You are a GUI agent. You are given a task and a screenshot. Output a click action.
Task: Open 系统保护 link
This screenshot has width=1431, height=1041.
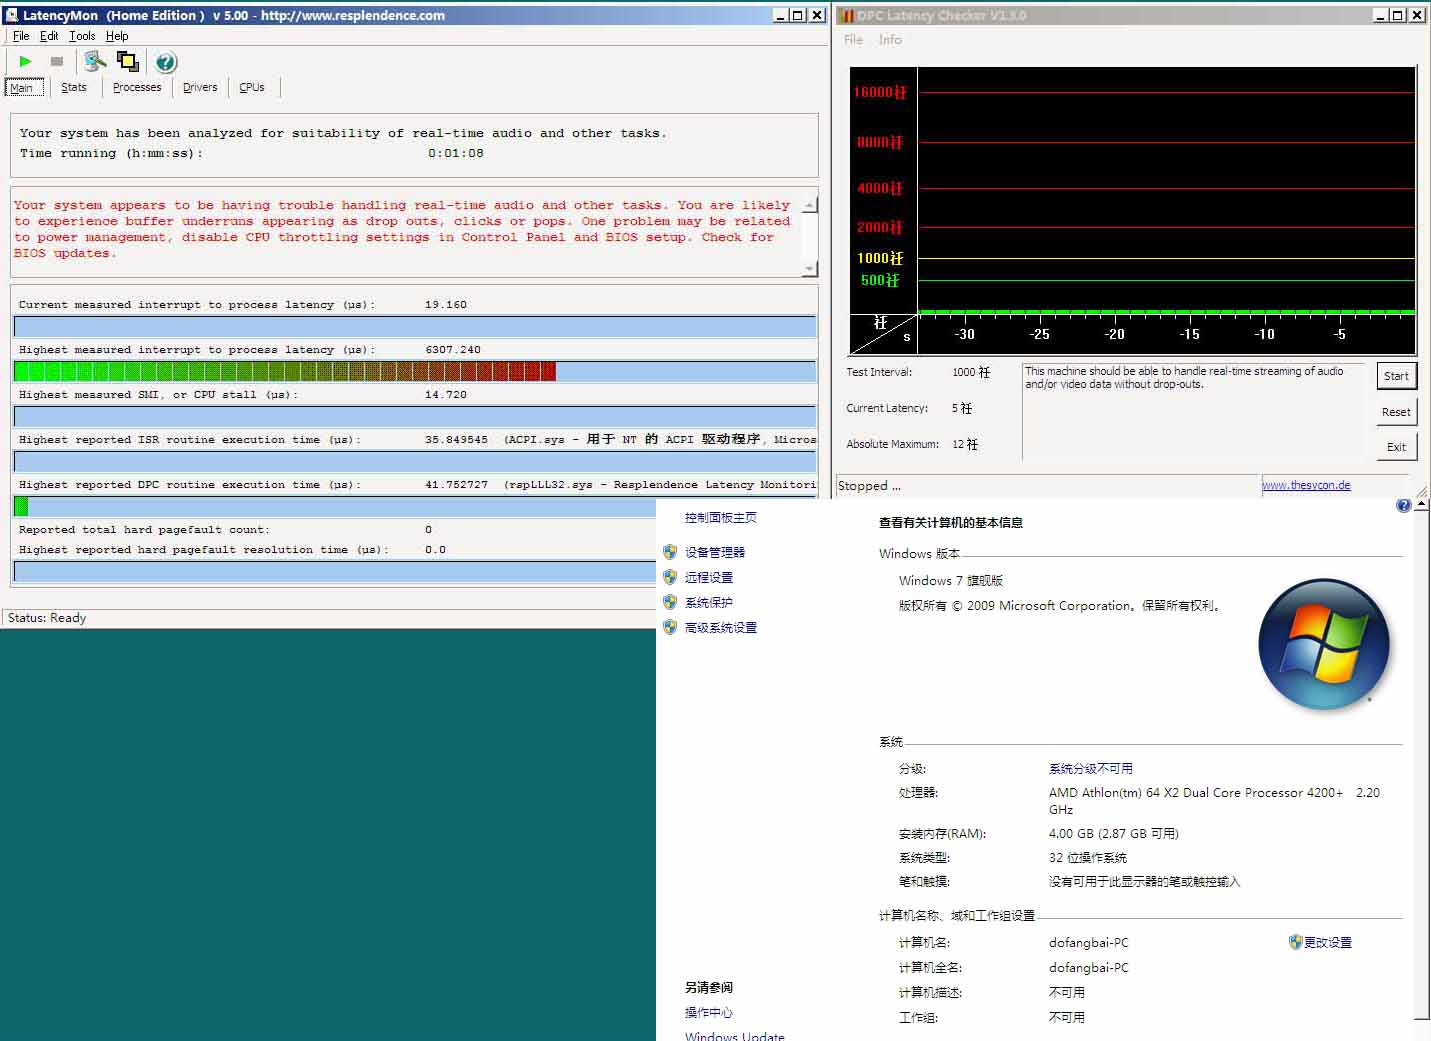[709, 602]
